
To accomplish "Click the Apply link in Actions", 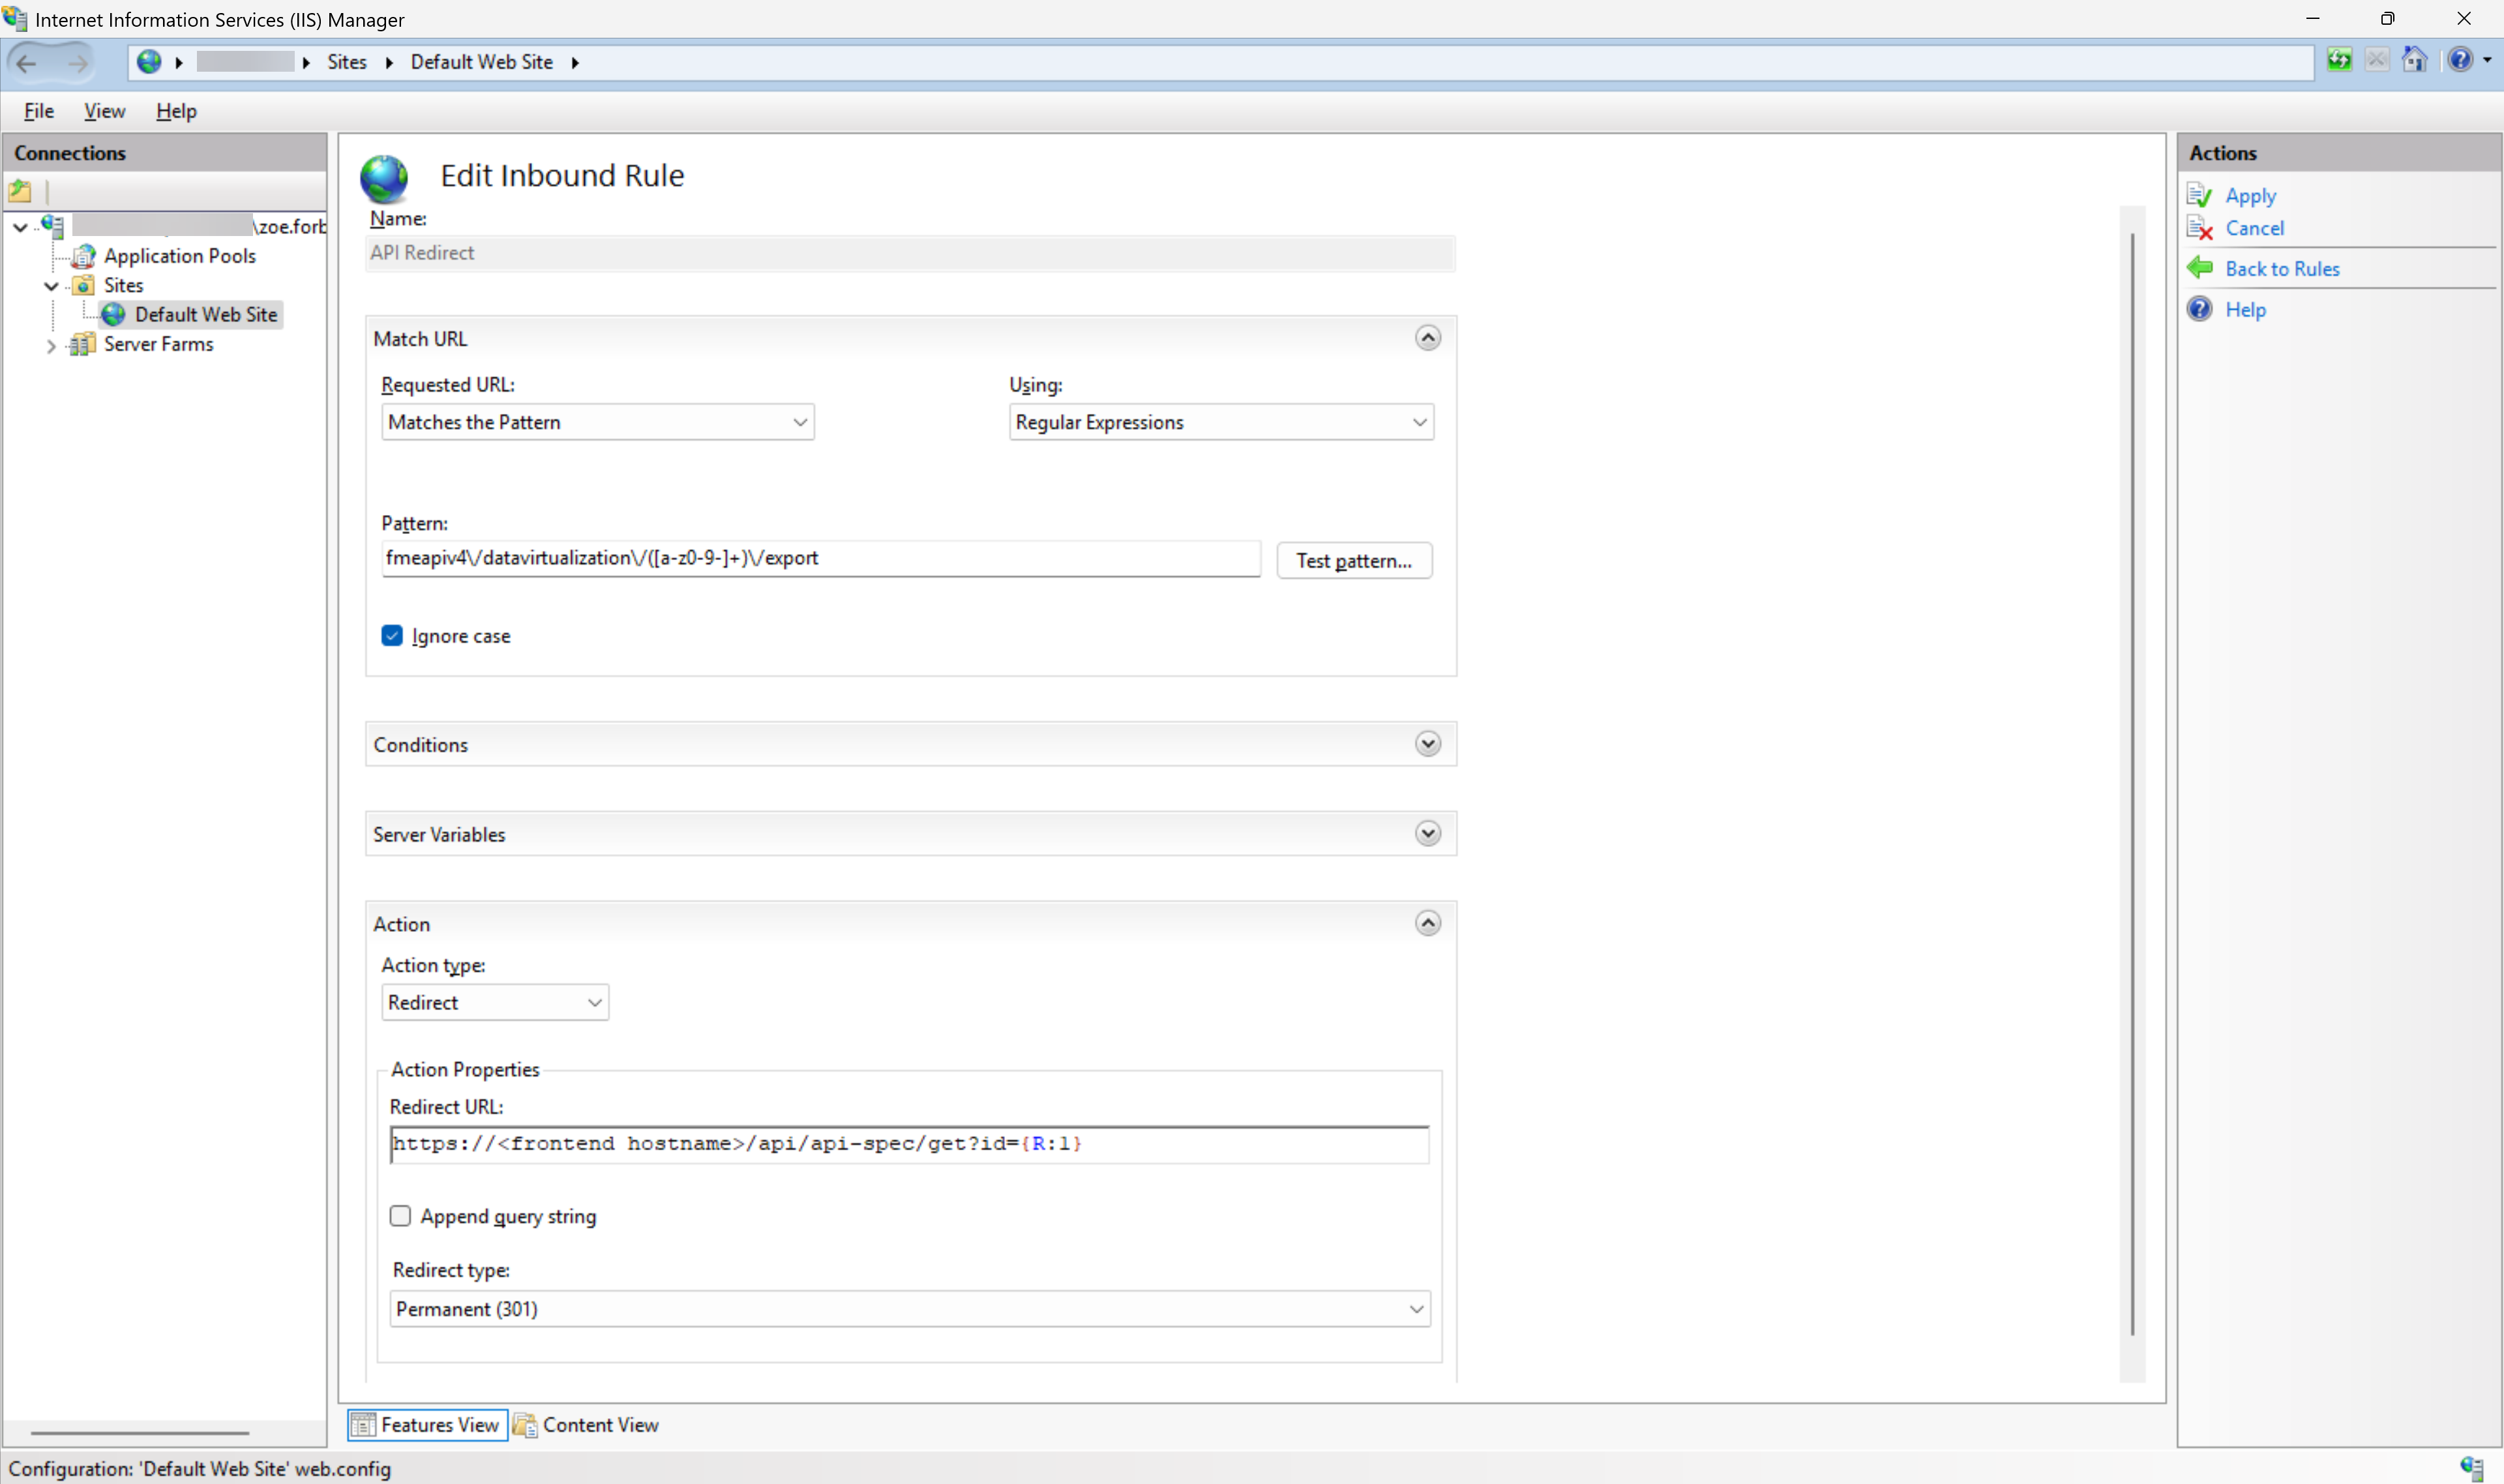I will coord(2251,196).
